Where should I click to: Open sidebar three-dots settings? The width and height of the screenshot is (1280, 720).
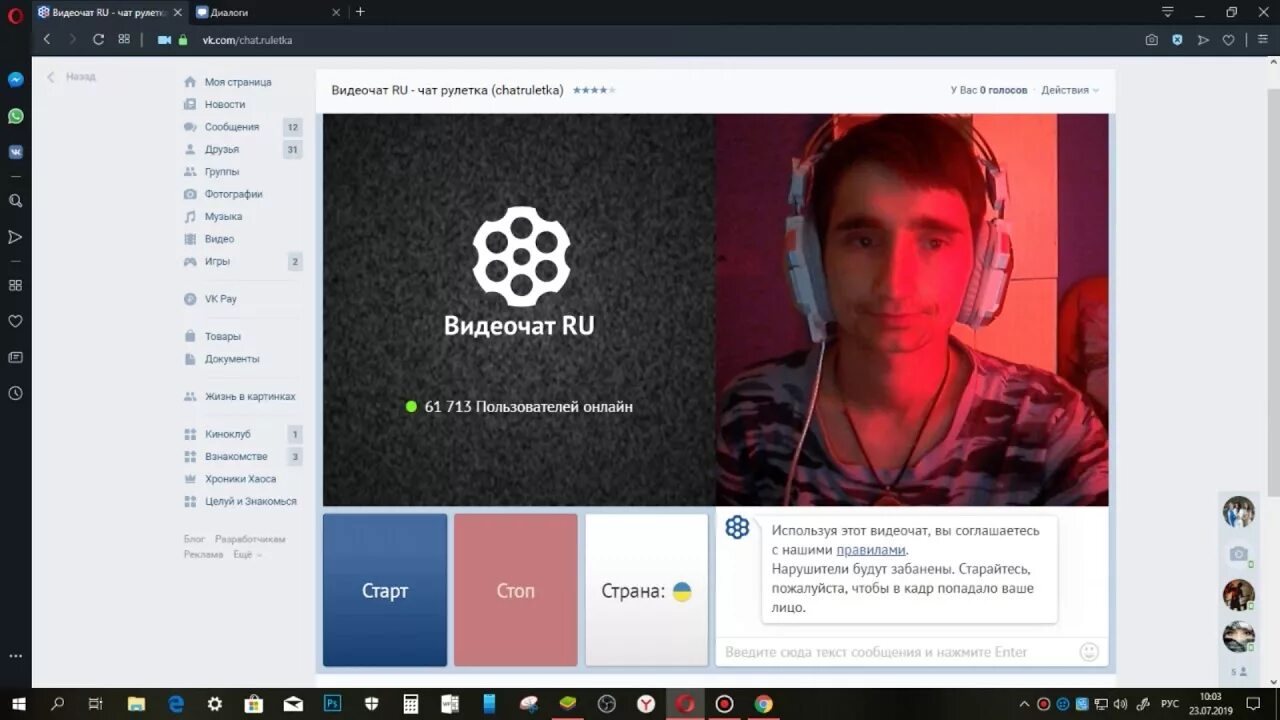tap(15, 657)
